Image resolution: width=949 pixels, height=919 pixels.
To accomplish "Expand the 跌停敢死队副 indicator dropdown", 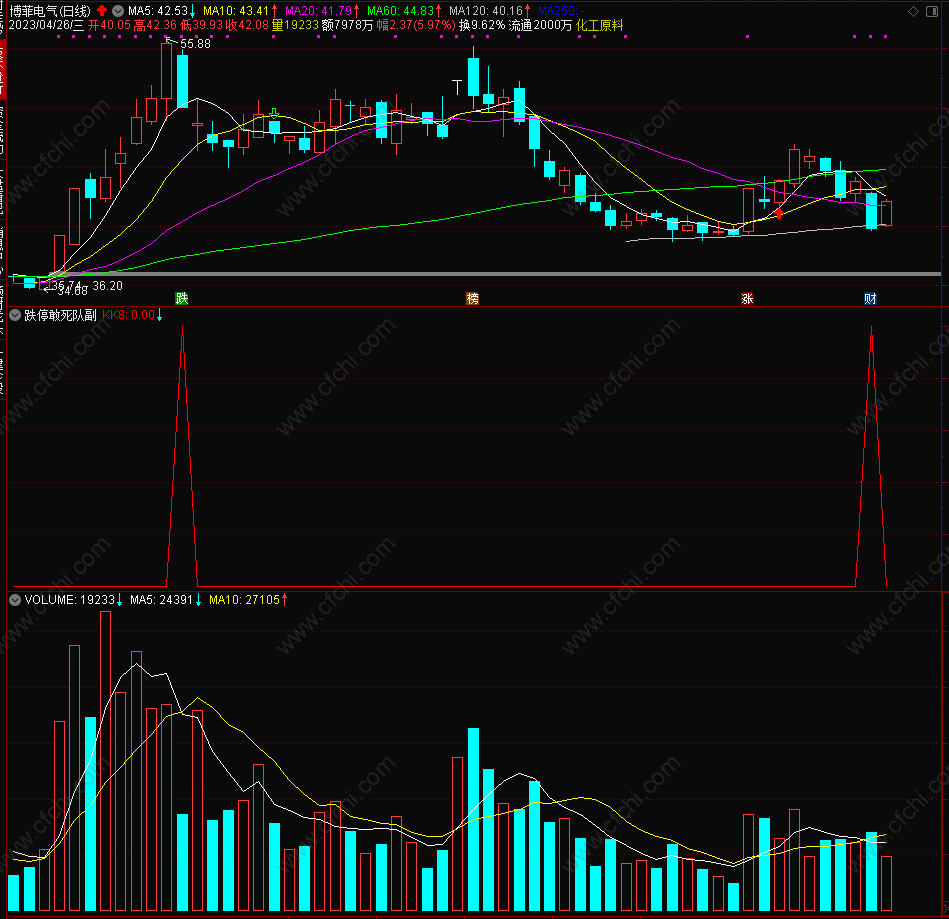I will coord(15,315).
